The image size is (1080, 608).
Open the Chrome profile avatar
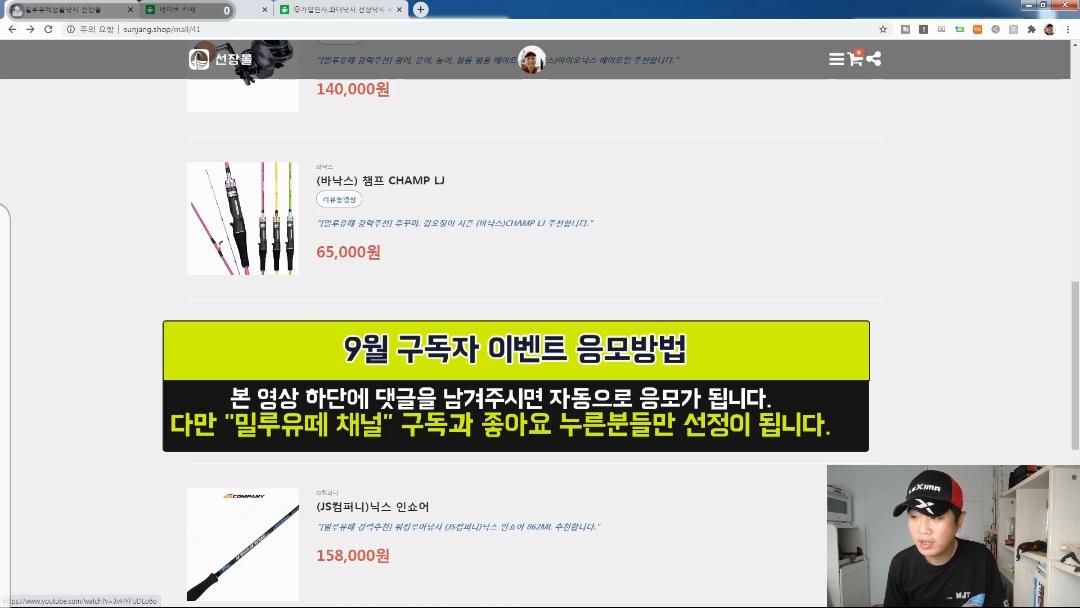(1049, 29)
